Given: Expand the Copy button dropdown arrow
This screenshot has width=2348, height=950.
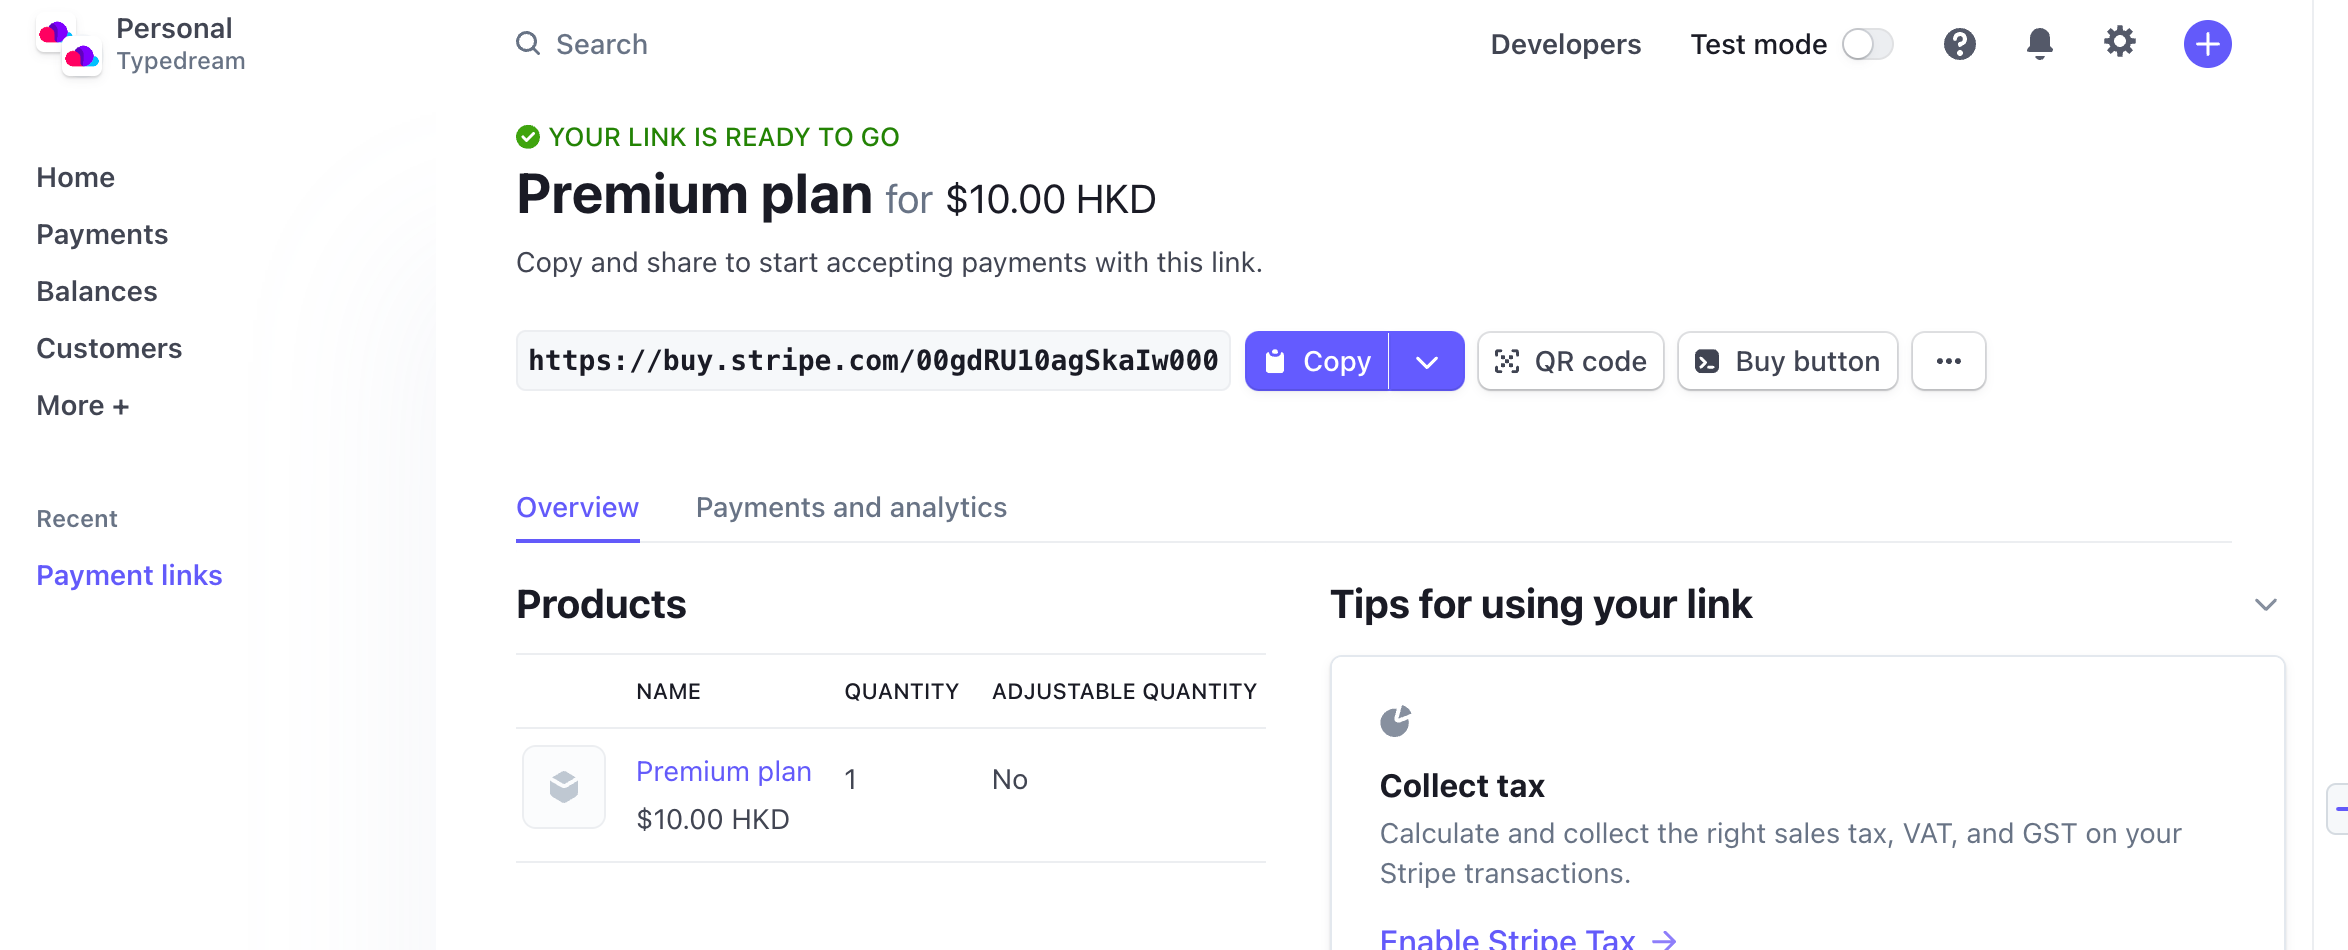Looking at the screenshot, I should (x=1427, y=361).
